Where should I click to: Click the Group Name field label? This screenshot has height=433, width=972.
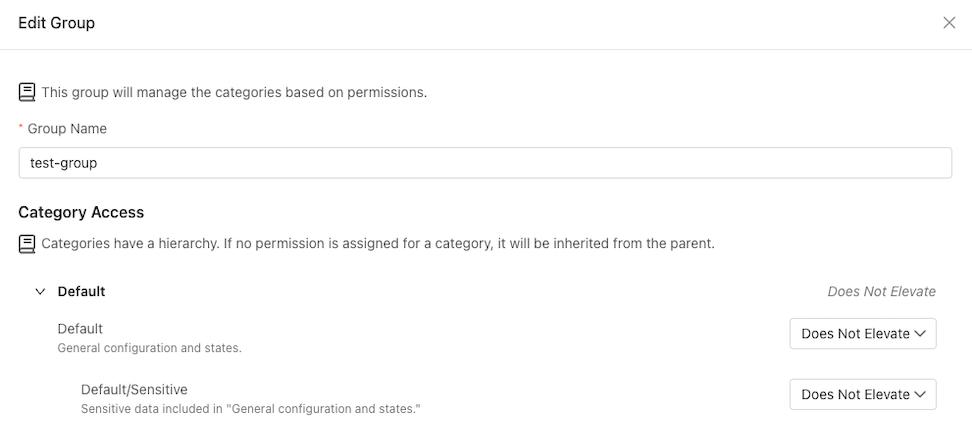(x=67, y=129)
